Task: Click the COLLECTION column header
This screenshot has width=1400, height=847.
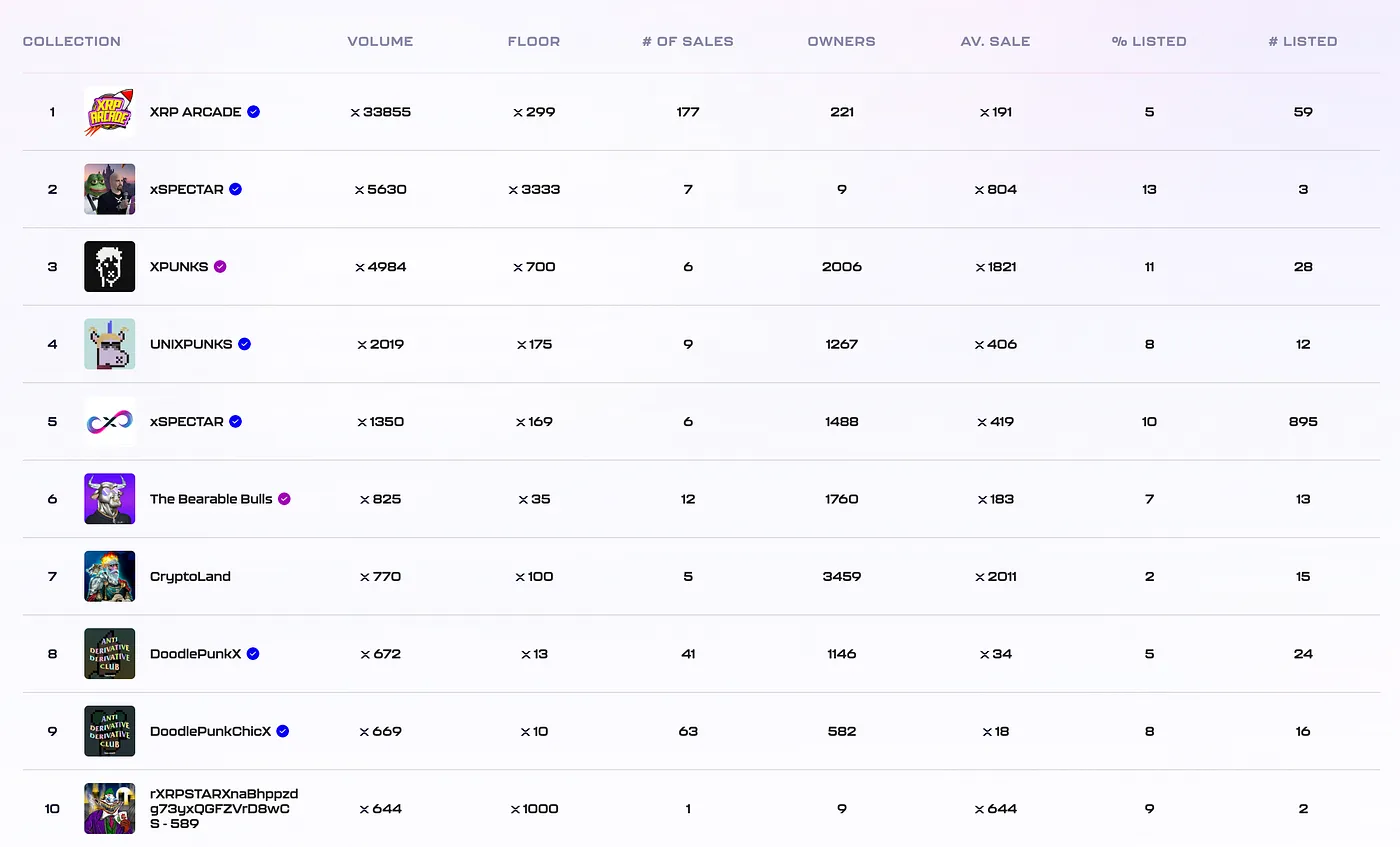Action: coord(71,41)
